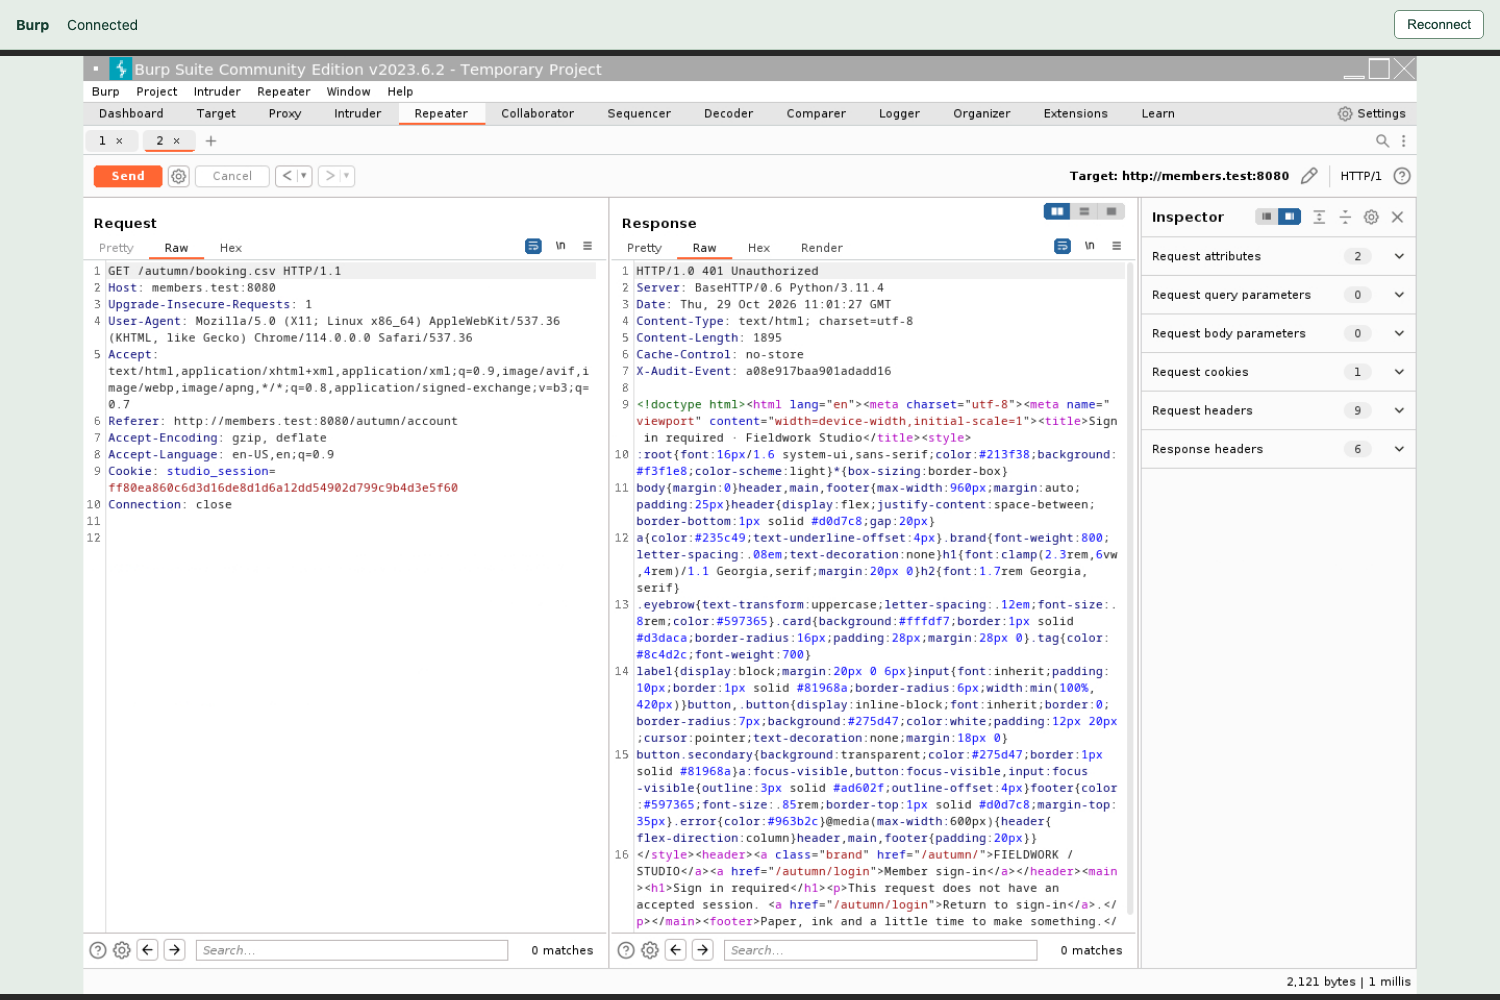Image resolution: width=1500 pixels, height=1000 pixels.
Task: Toggle response non-printable characters \n
Action: pos(1090,246)
